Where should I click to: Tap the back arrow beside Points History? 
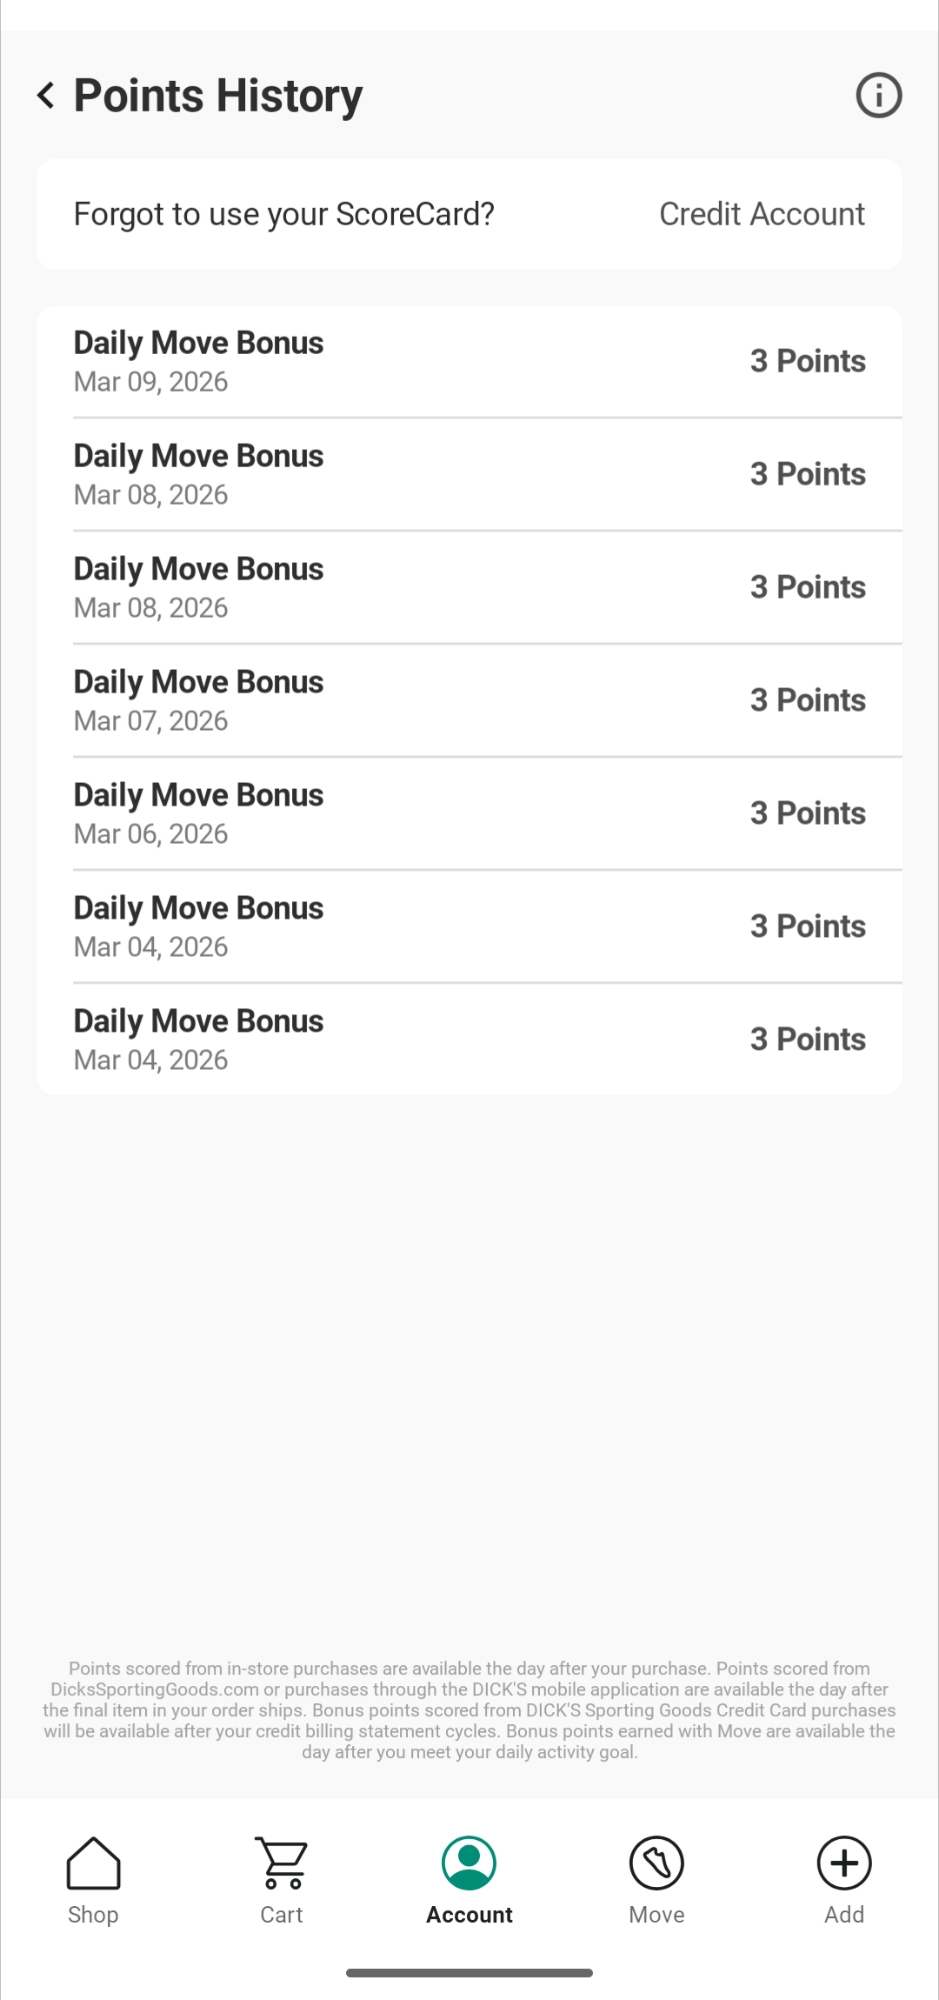pos(46,96)
